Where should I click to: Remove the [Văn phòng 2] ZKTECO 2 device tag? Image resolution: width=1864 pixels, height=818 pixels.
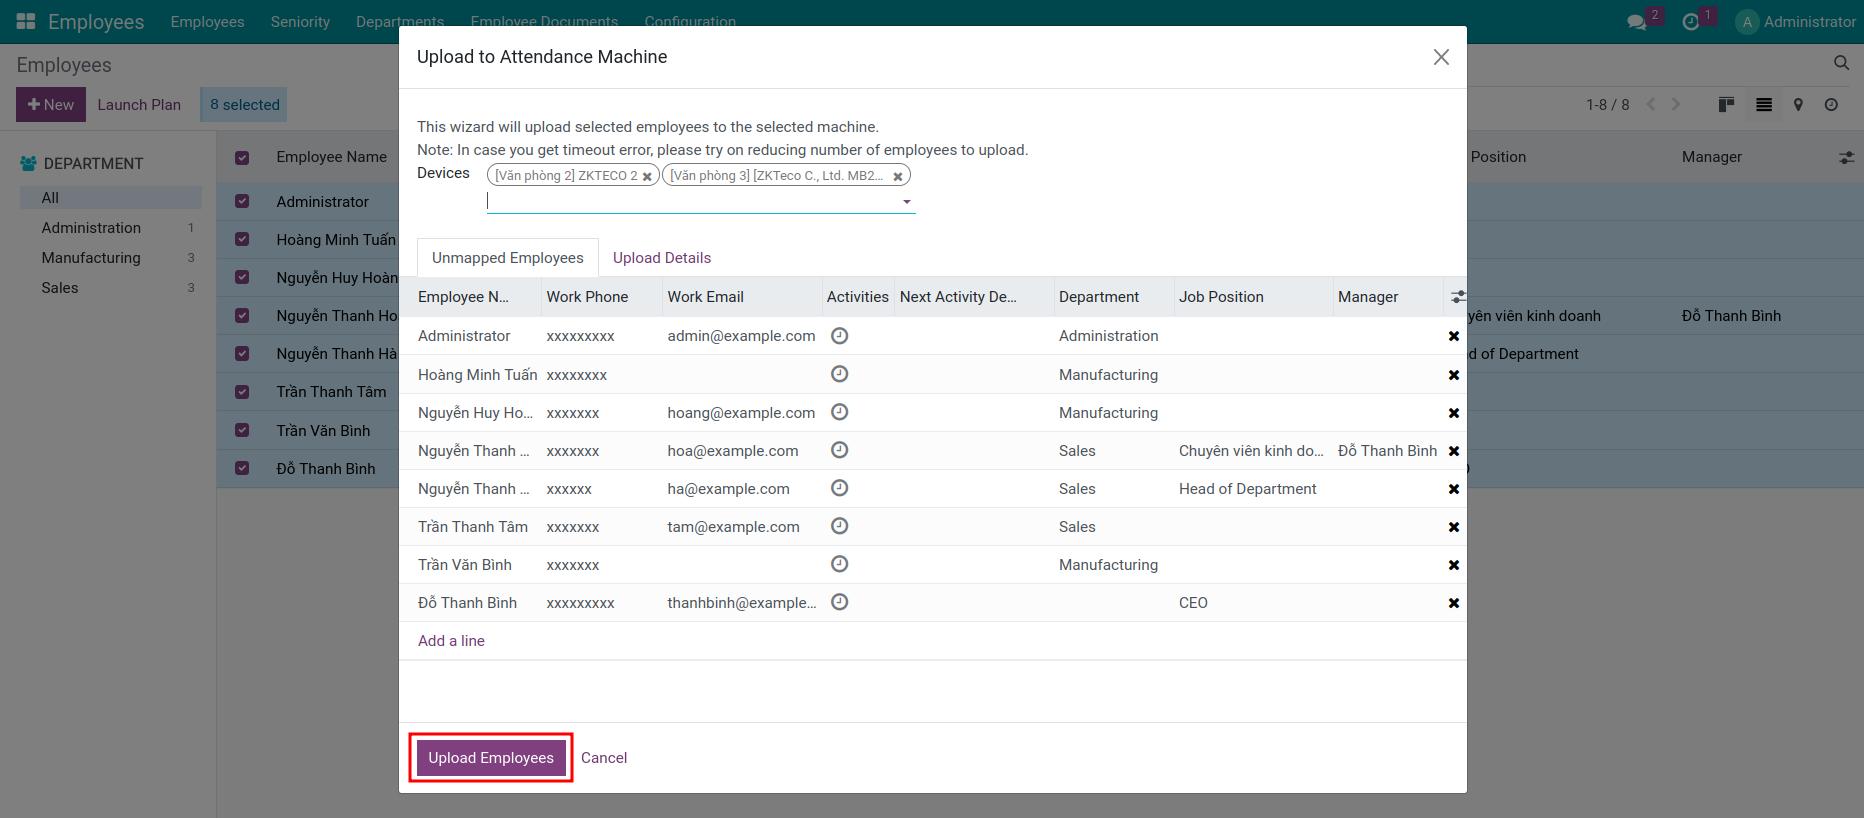pos(647,177)
